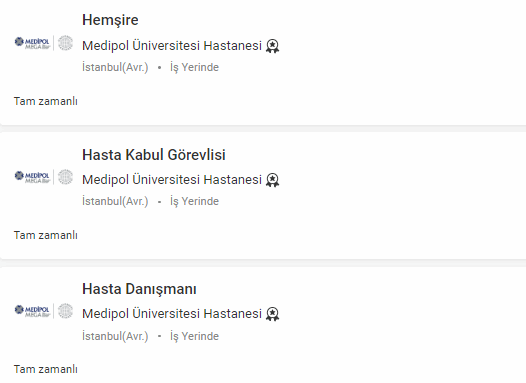Click award badge icon in Hasta Kabul Görevlisi listing
This screenshot has width=526, height=383.
click(272, 180)
